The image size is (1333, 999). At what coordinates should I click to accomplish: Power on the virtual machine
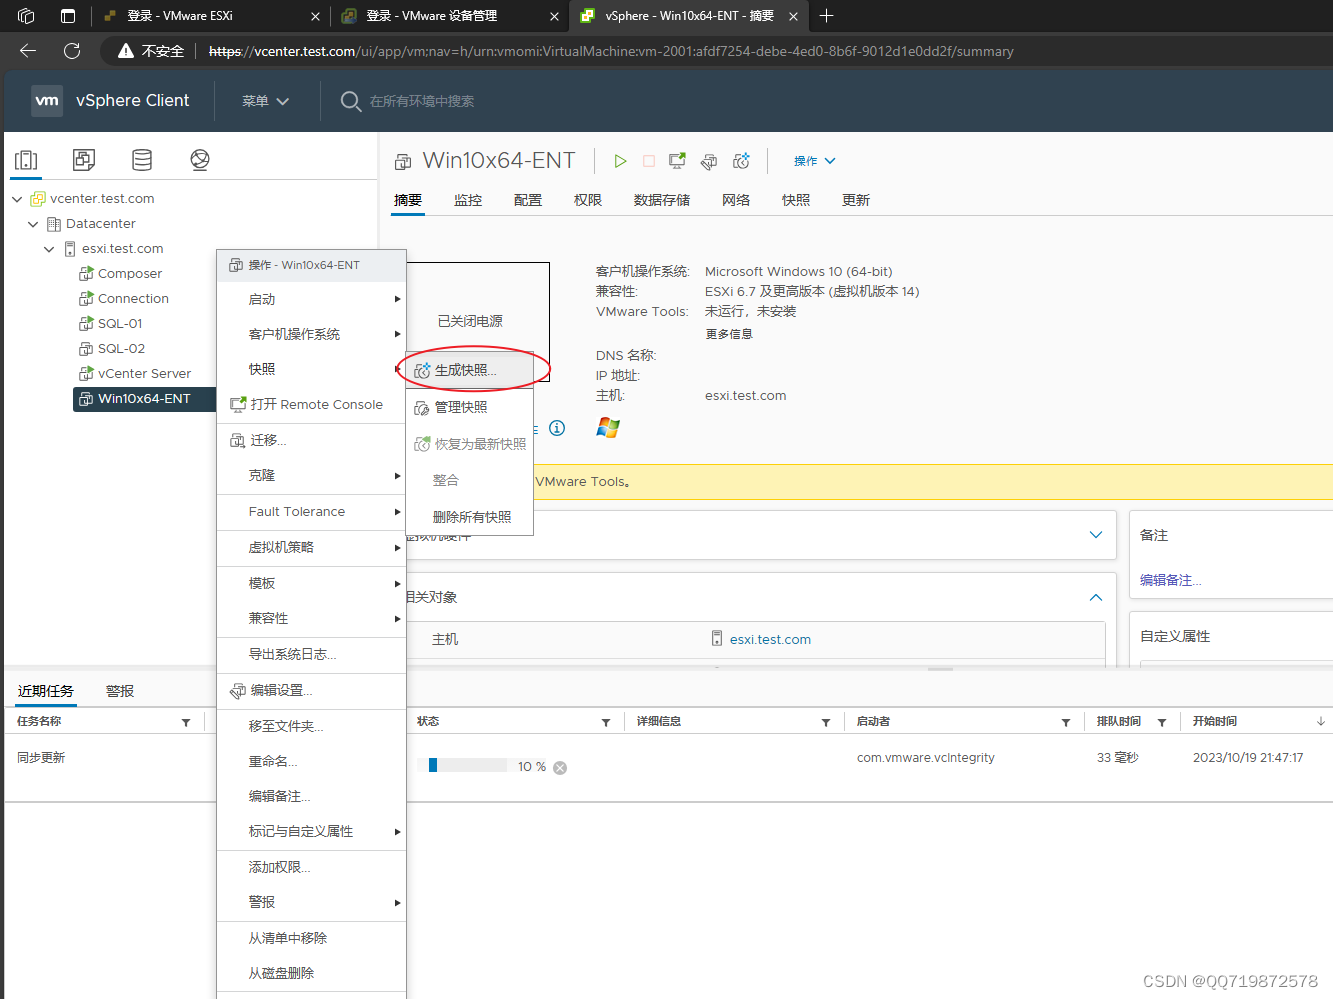click(620, 161)
